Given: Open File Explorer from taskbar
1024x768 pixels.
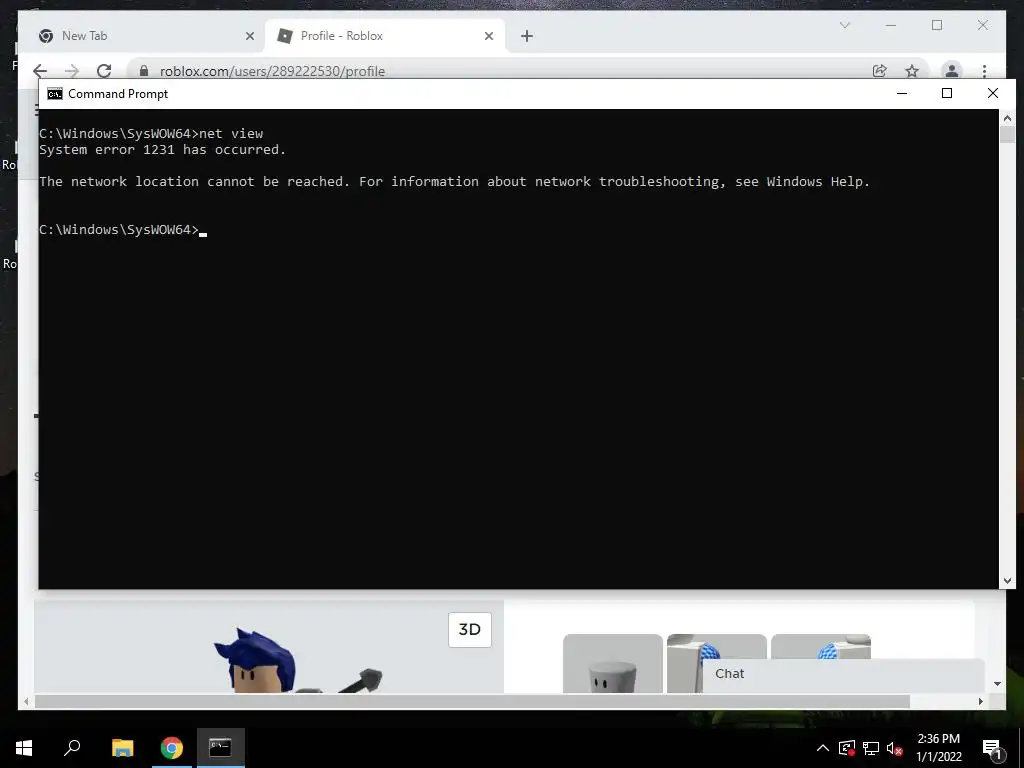Looking at the screenshot, I should (x=122, y=748).
